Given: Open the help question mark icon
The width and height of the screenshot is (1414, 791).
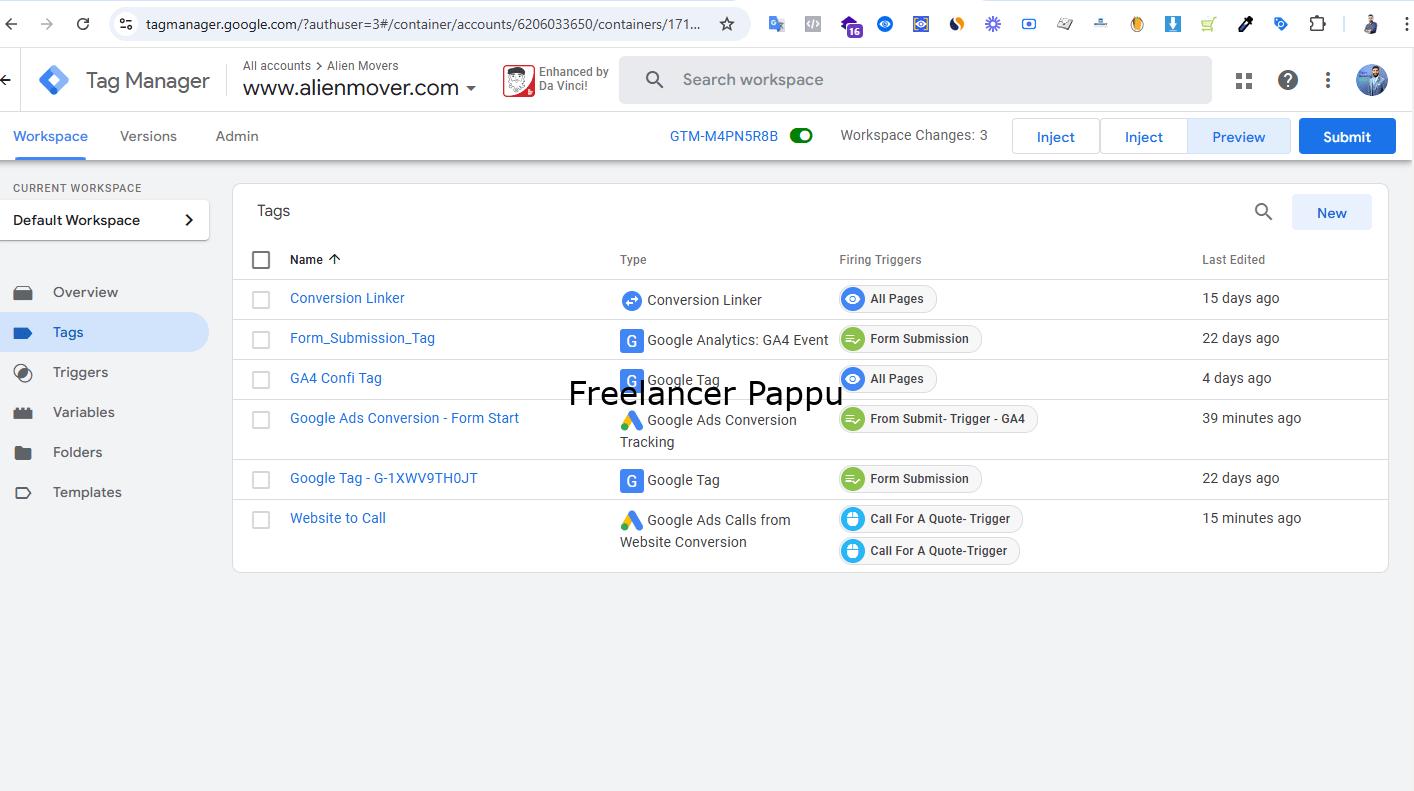Looking at the screenshot, I should (x=1288, y=80).
